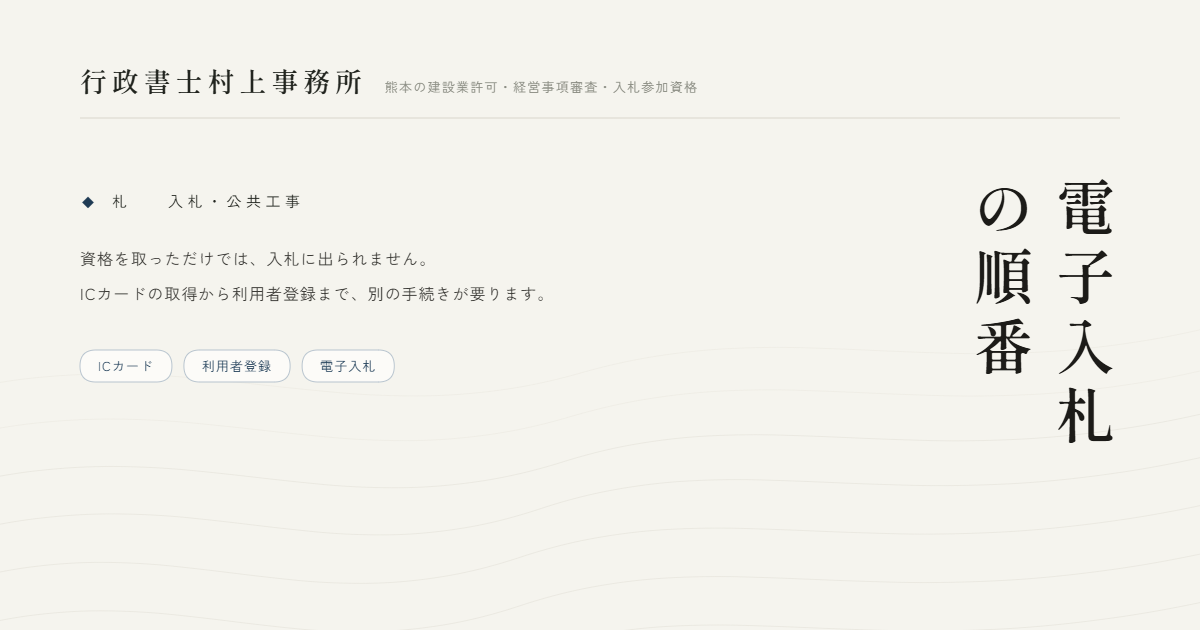Click the vertical heading 電子入札

click(x=1086, y=312)
